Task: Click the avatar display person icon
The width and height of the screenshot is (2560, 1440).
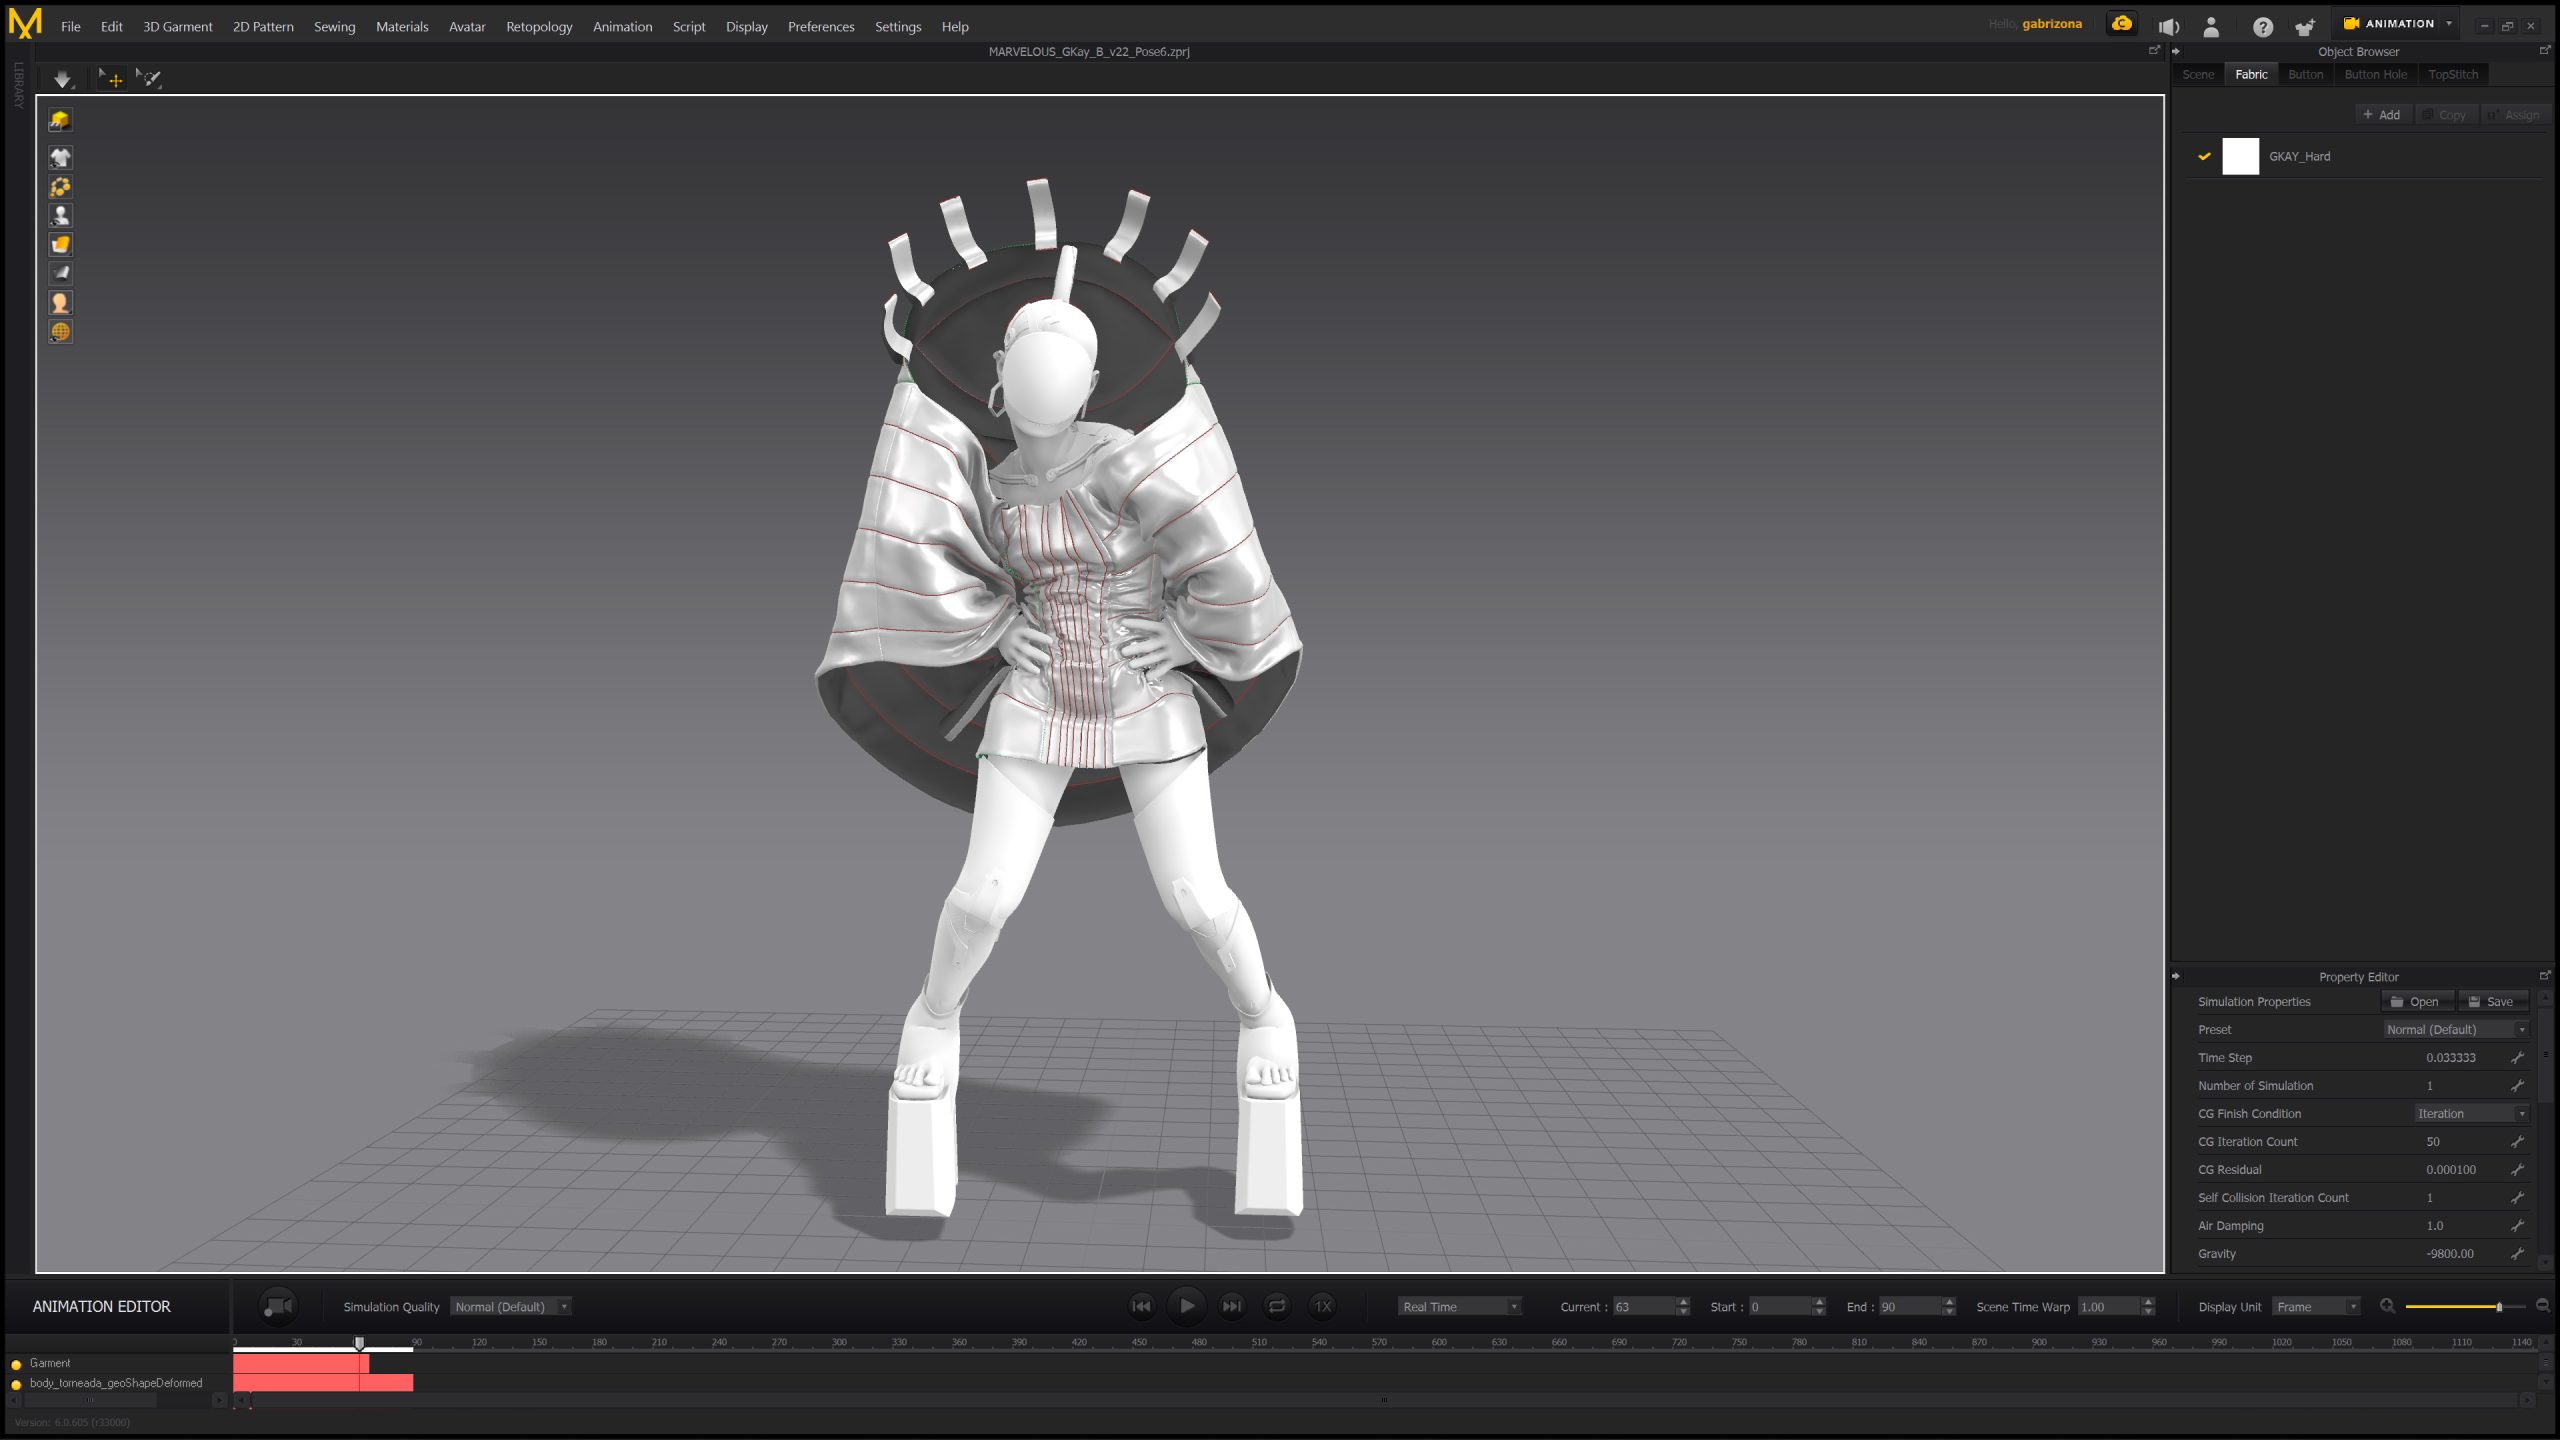Action: pyautogui.click(x=60, y=215)
